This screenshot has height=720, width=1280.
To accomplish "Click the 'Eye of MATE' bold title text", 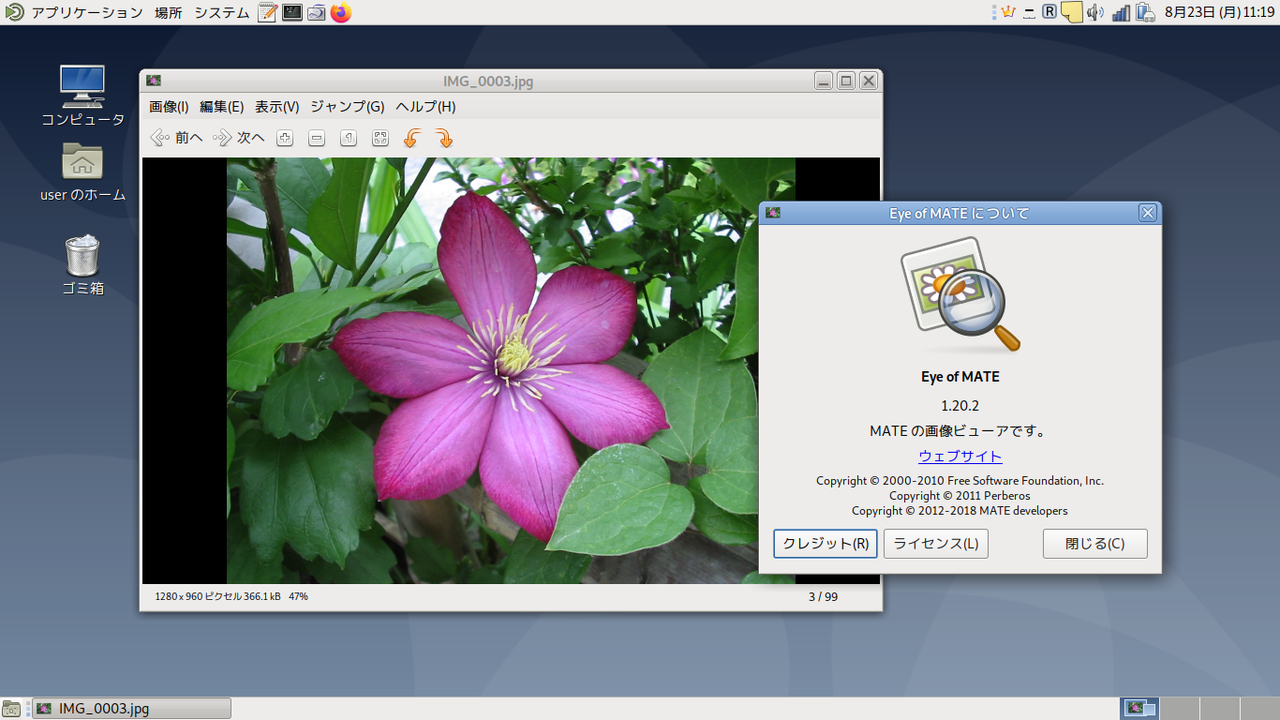I will (960, 377).
